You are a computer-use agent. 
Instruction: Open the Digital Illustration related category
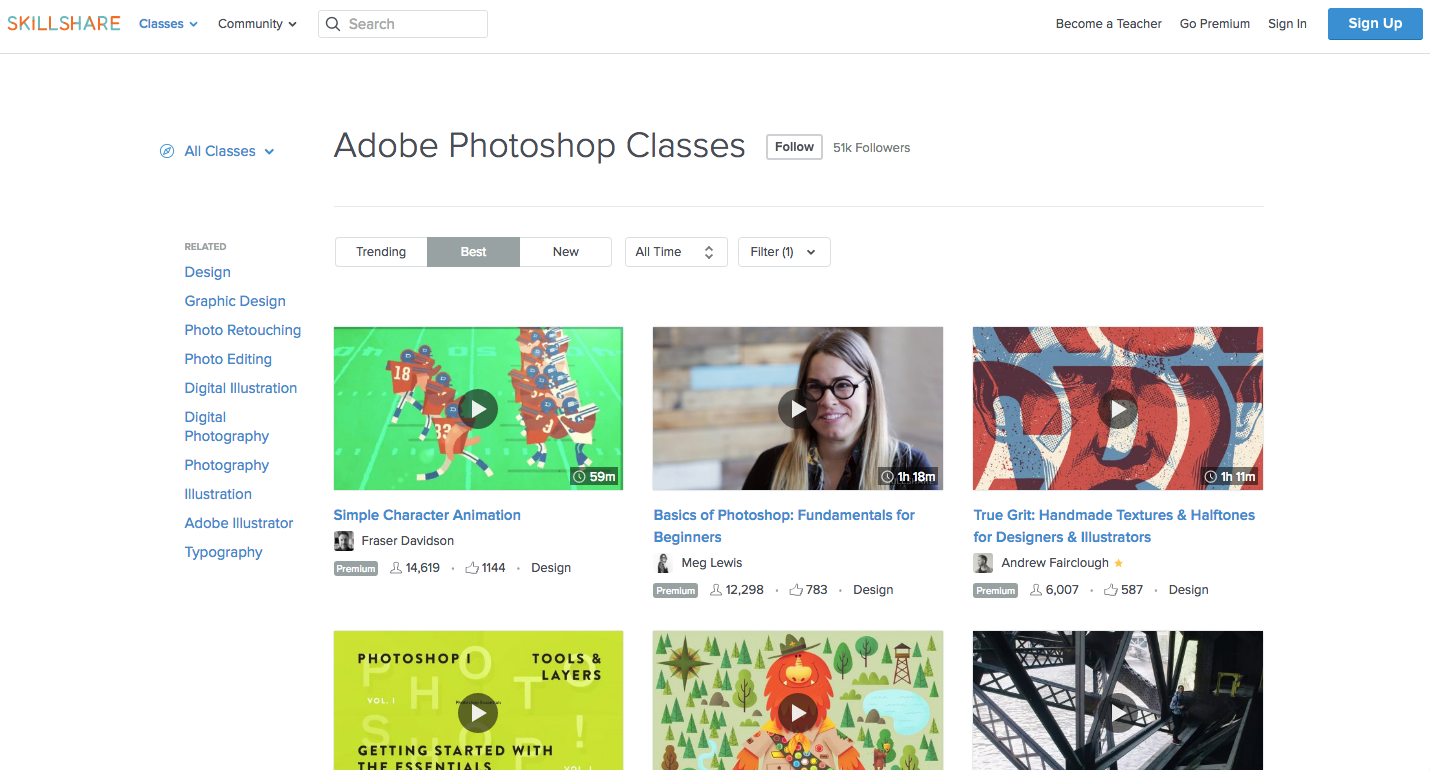click(241, 388)
